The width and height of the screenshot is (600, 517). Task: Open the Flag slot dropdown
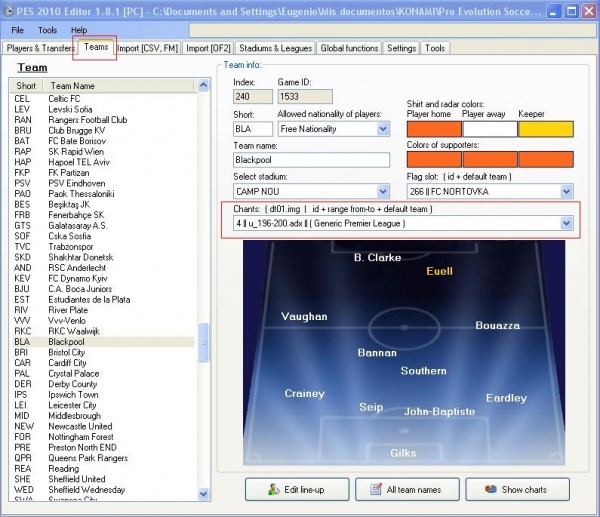point(566,191)
